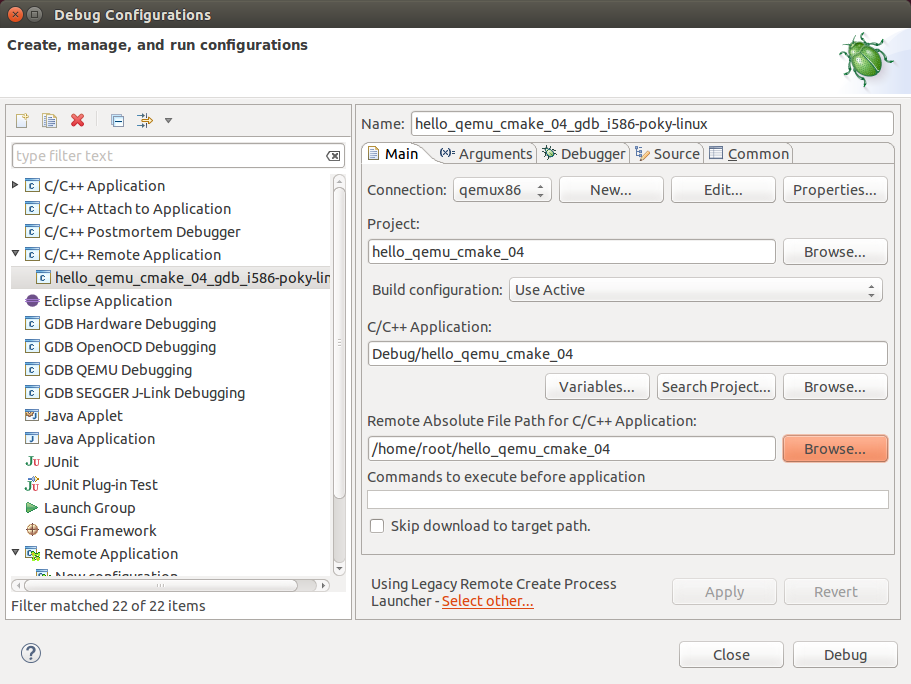Image resolution: width=911 pixels, height=684 pixels.
Task: Open the Connection dropdown showing qemux86
Action: [x=502, y=190]
